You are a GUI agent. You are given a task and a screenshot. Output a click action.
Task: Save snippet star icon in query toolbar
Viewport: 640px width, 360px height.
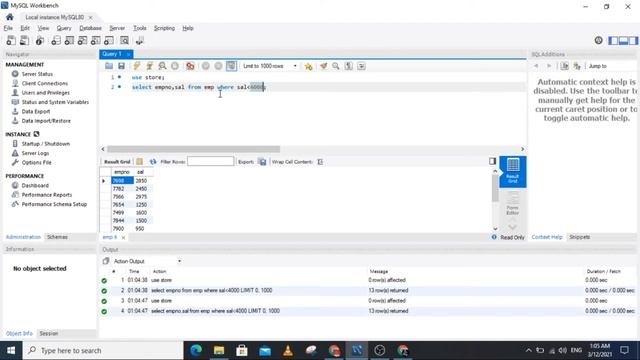pos(309,66)
